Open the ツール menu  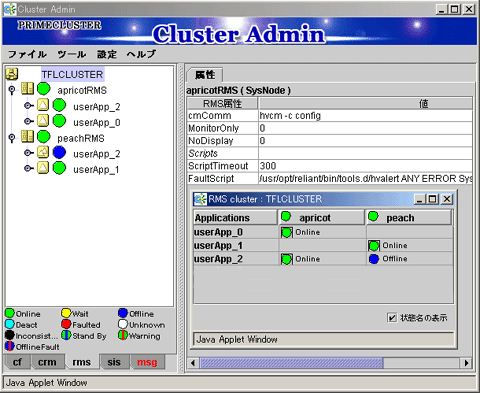coord(72,54)
